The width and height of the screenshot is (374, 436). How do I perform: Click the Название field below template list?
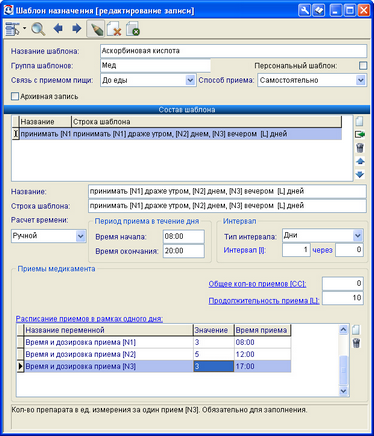click(x=227, y=192)
